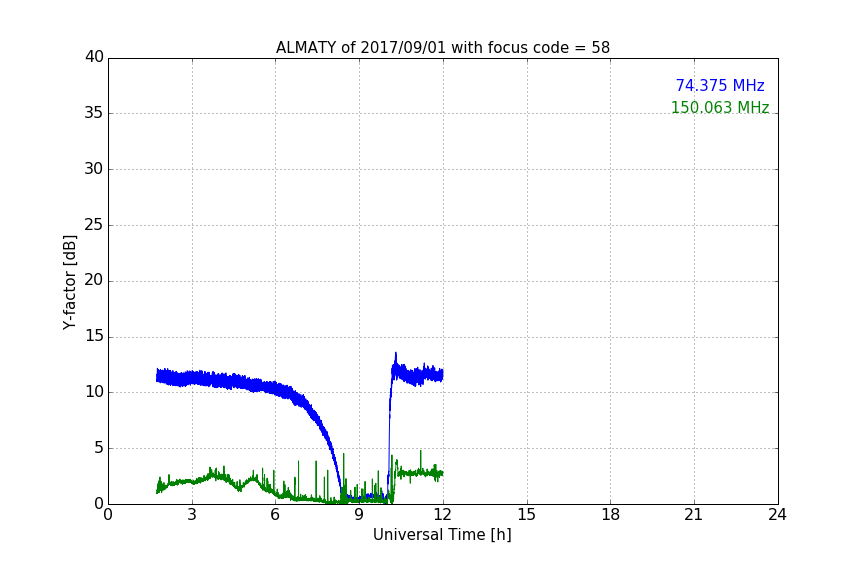Click the 'Y-factor [dB]' axis label

pos(69,282)
